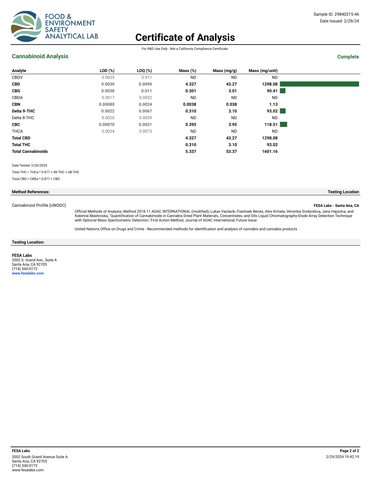Image resolution: width=371 pixels, height=480 pixels.
Task: Select the 'CBDA' analyte row label
Action: [17, 98]
